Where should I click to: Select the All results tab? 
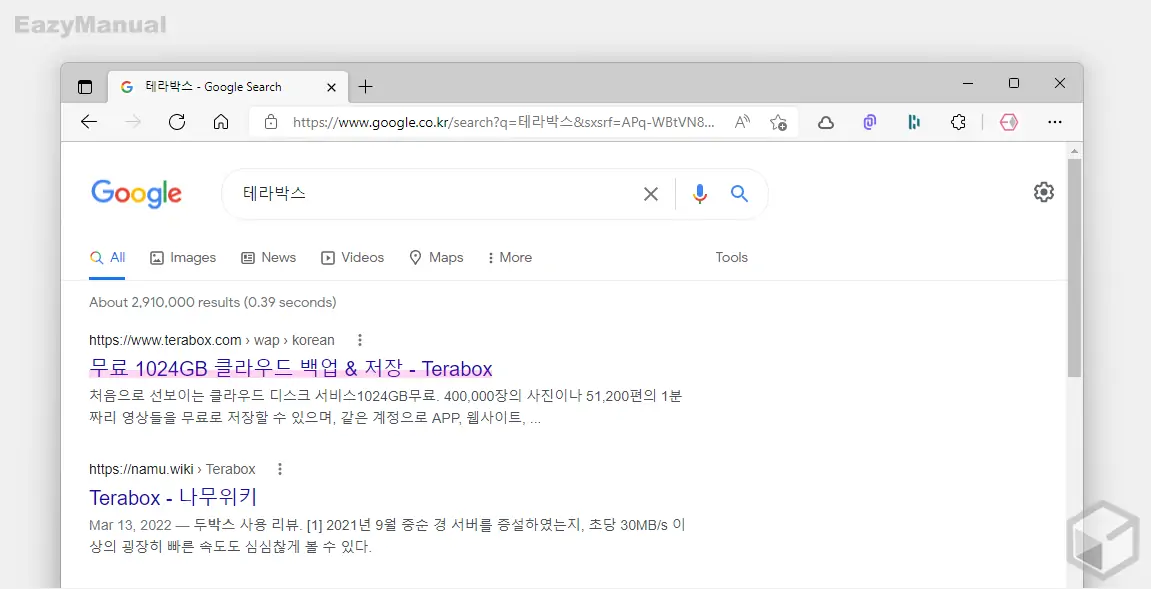[x=107, y=258]
